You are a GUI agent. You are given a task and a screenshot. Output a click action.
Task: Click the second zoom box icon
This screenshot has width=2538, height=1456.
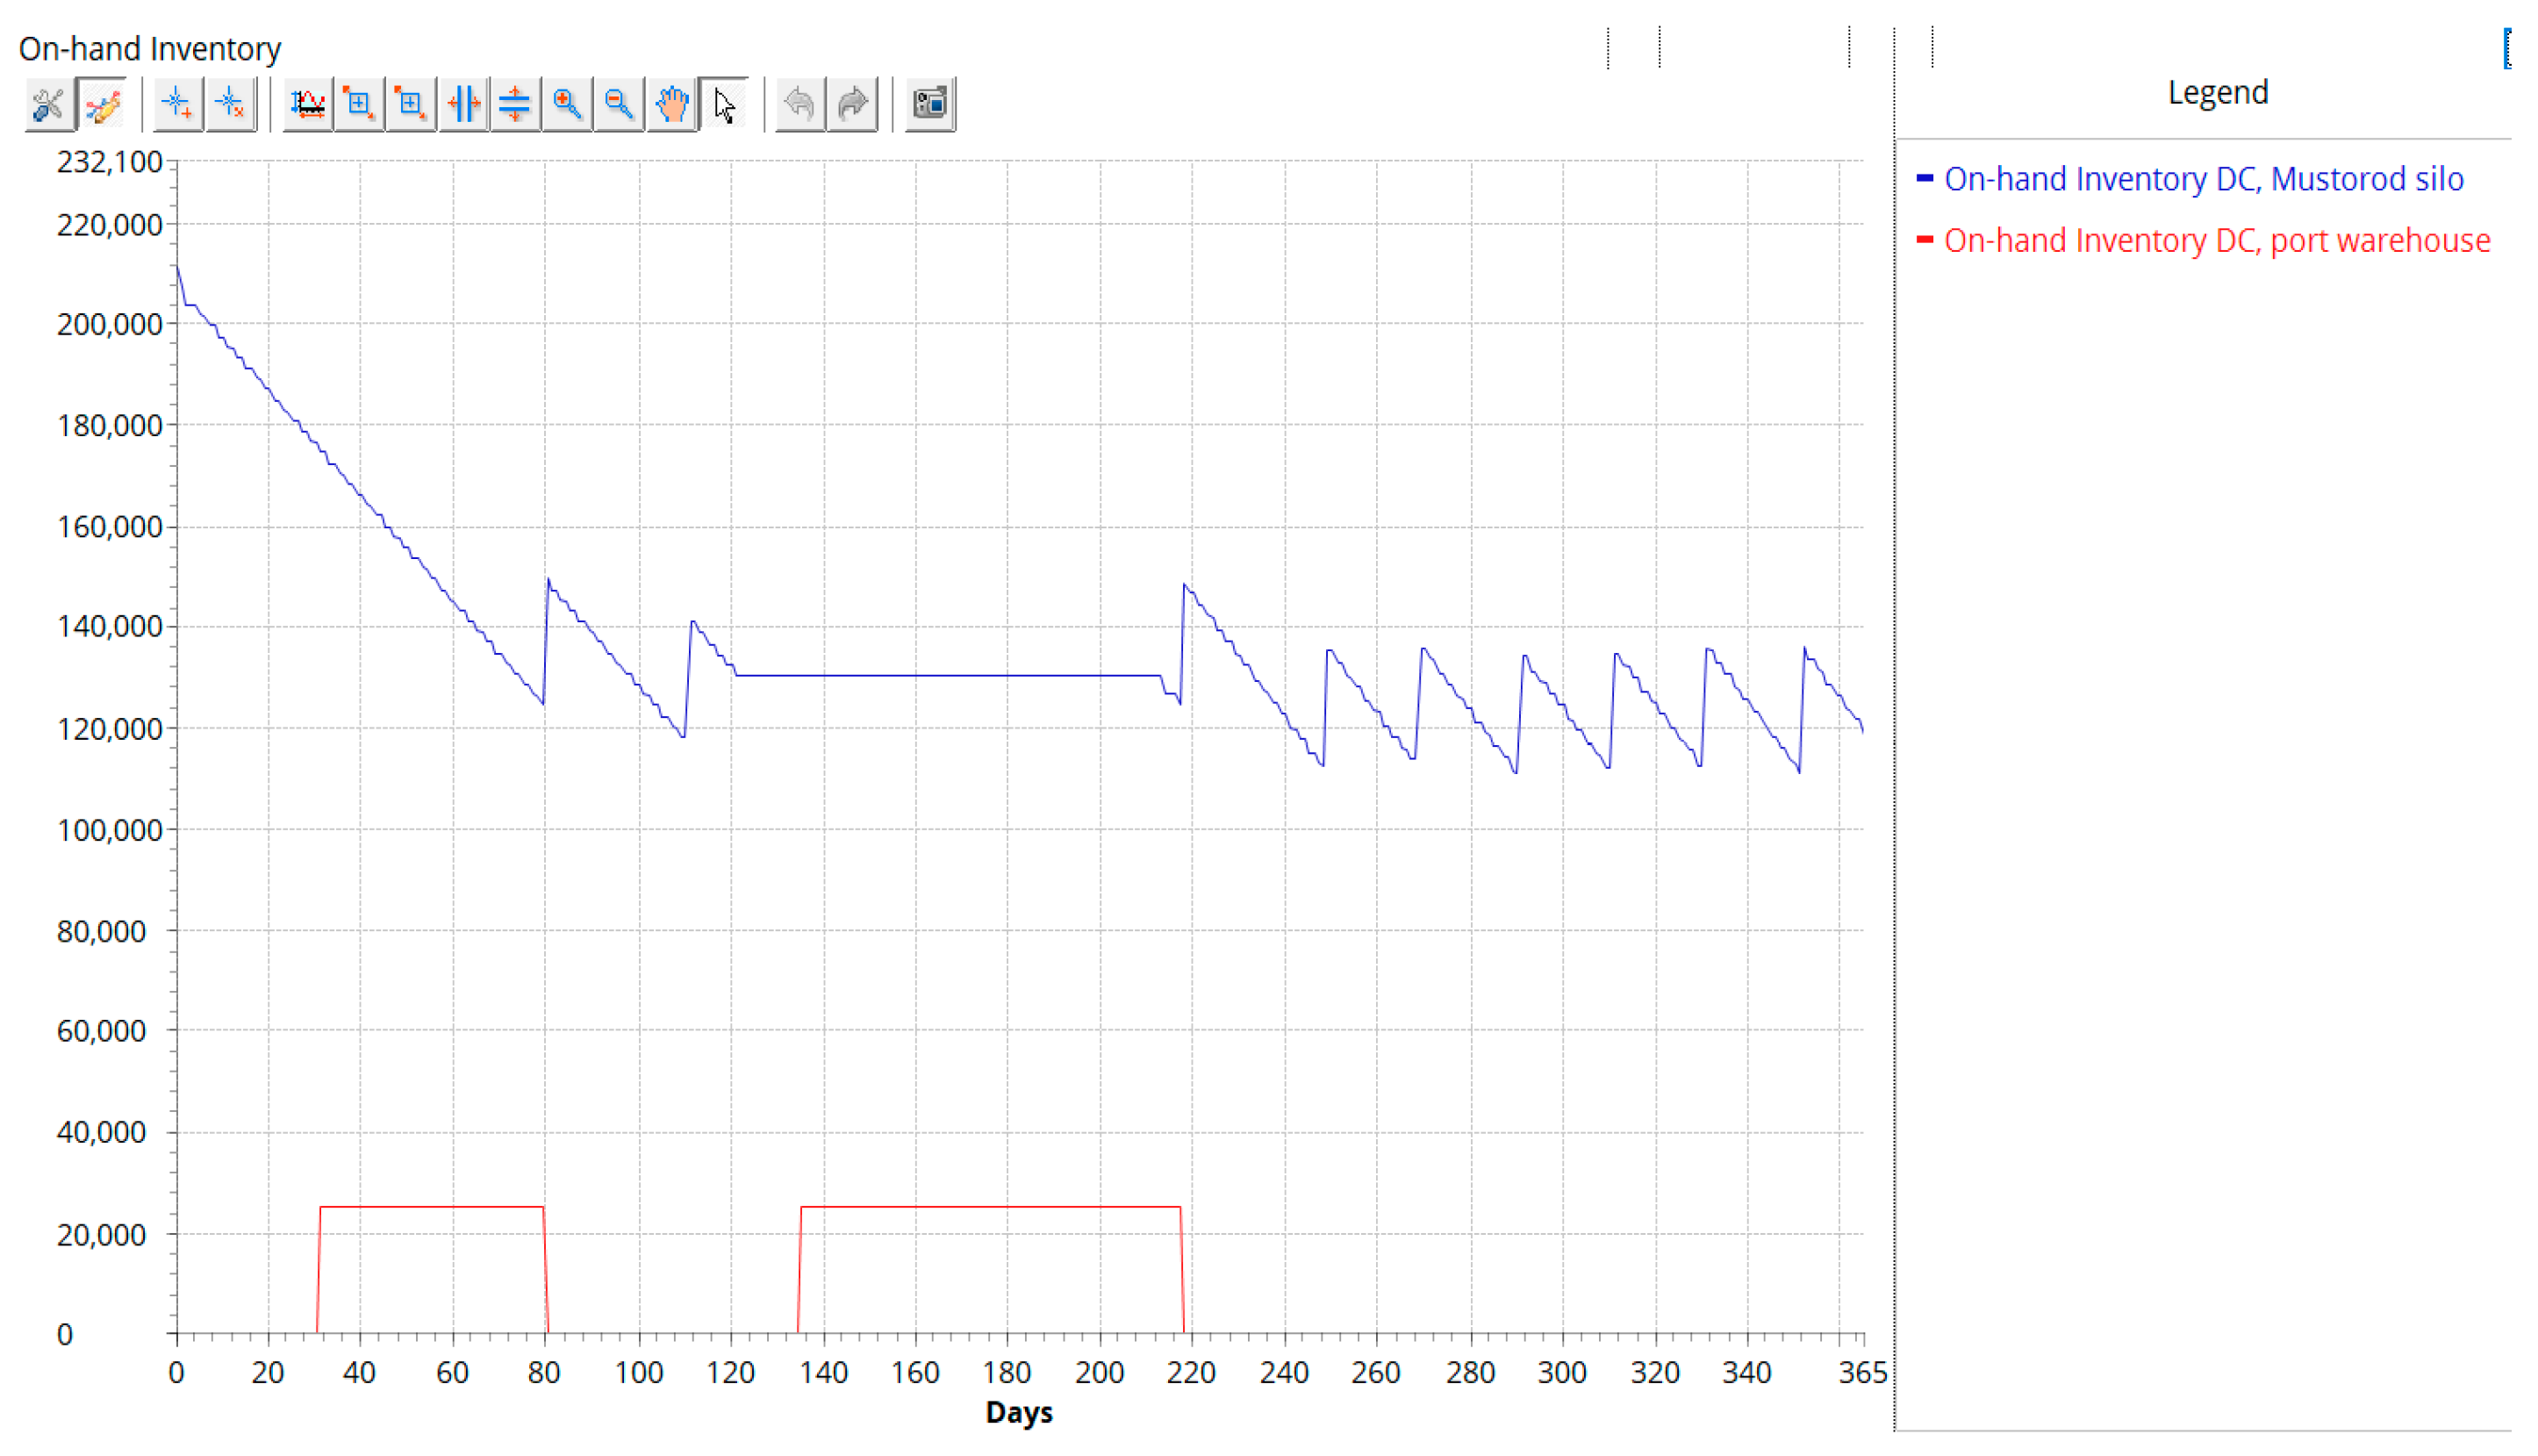click(x=411, y=104)
